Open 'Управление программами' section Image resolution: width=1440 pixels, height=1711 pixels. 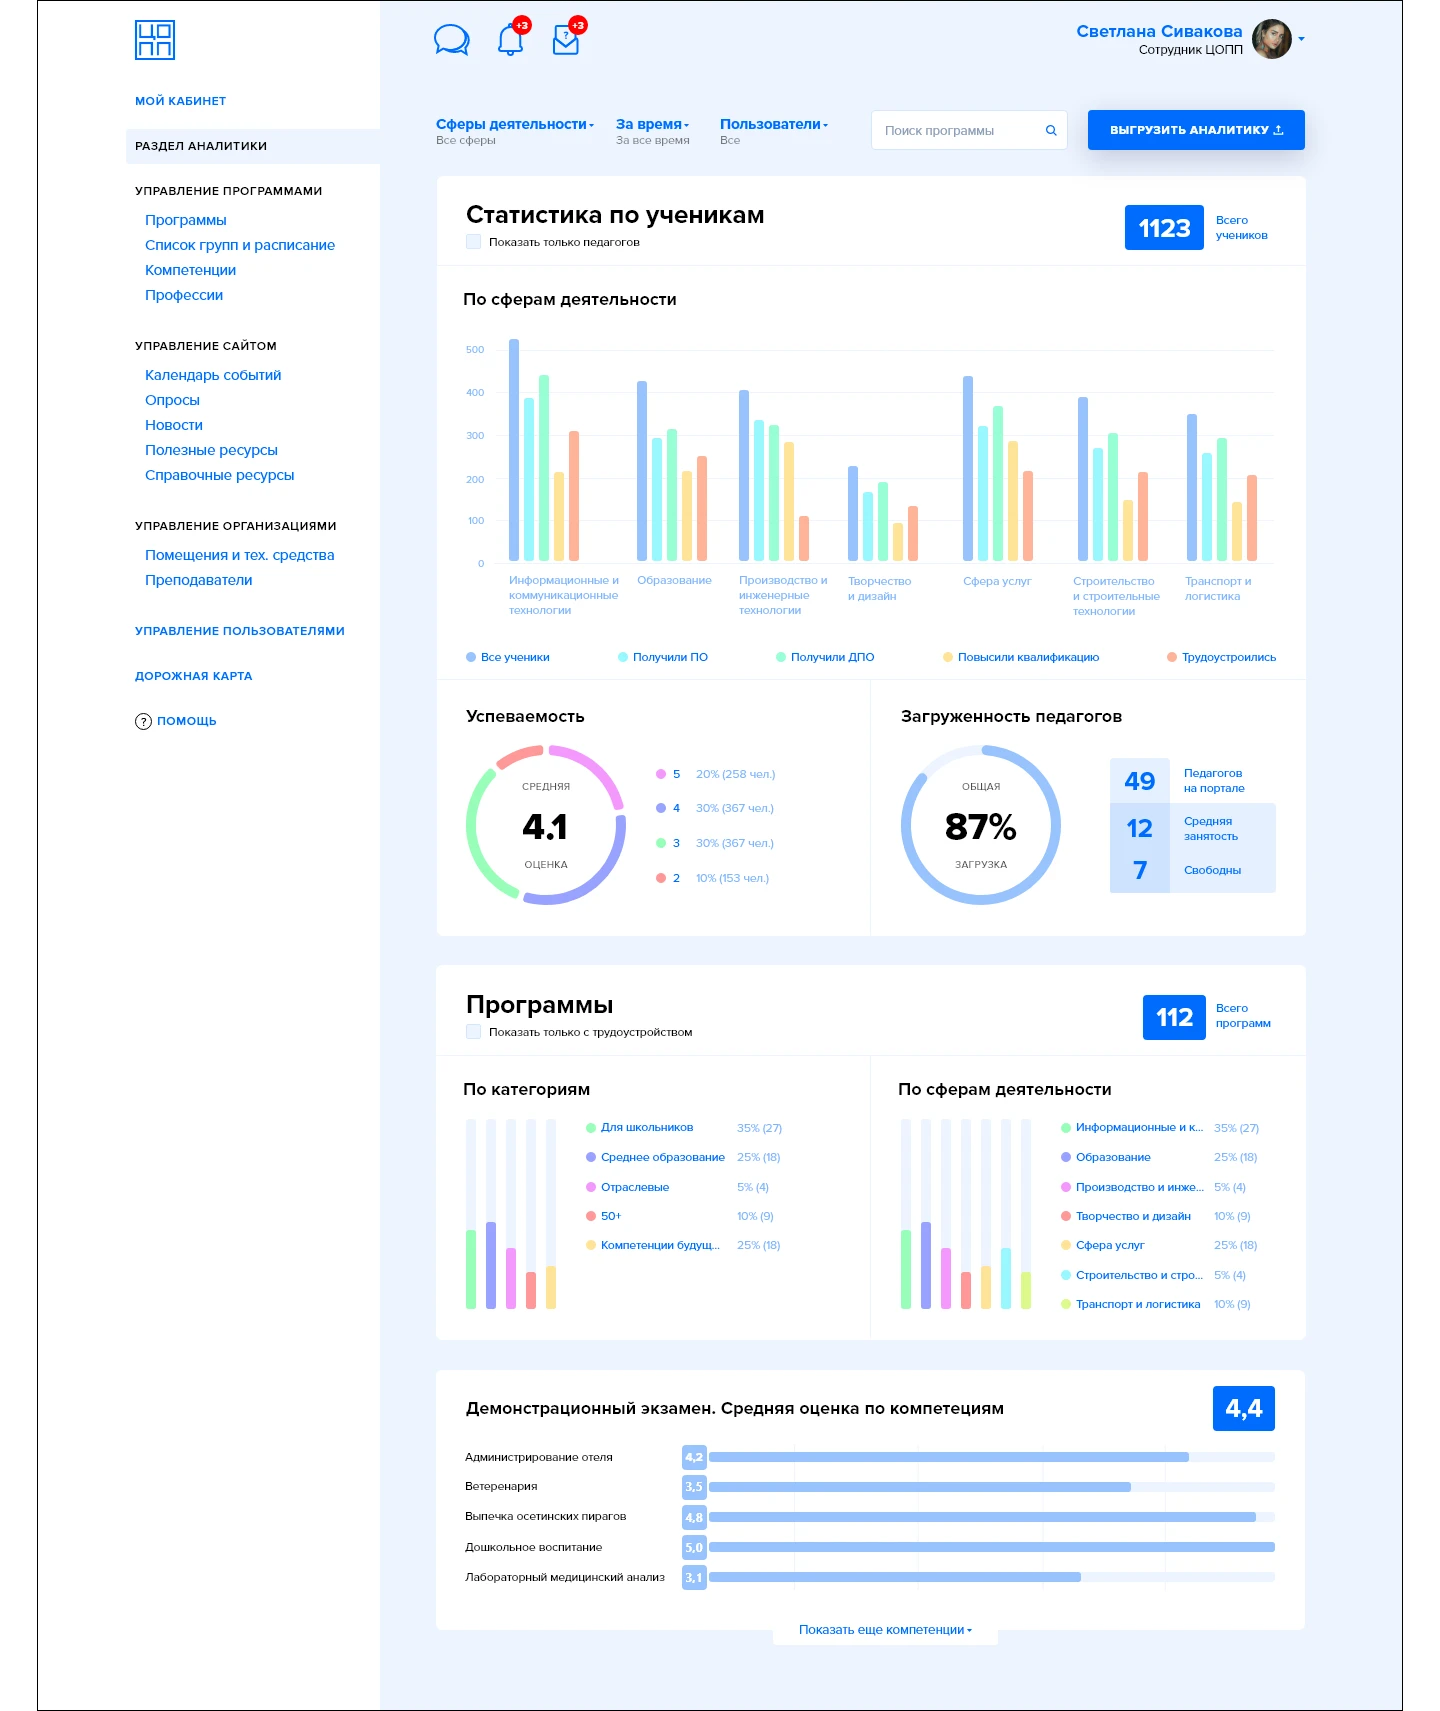[229, 191]
